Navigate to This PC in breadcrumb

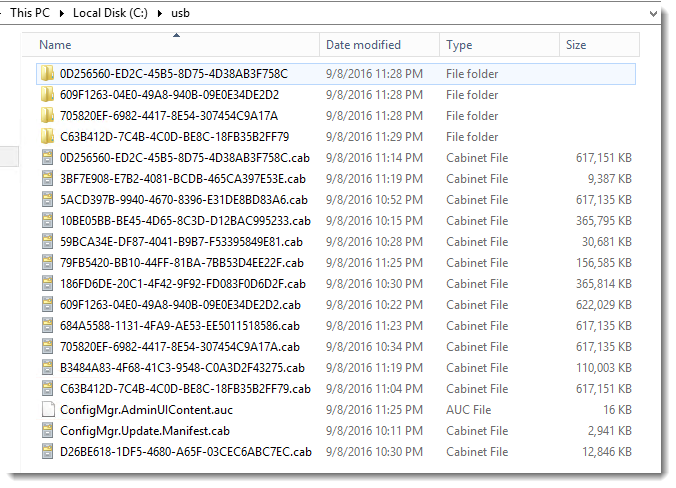(x=32, y=15)
